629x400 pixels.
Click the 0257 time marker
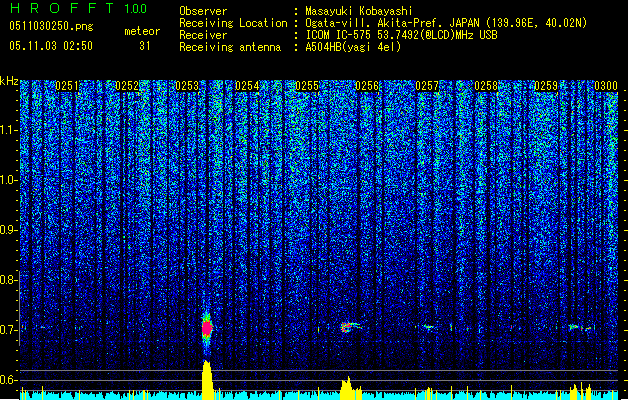427,86
